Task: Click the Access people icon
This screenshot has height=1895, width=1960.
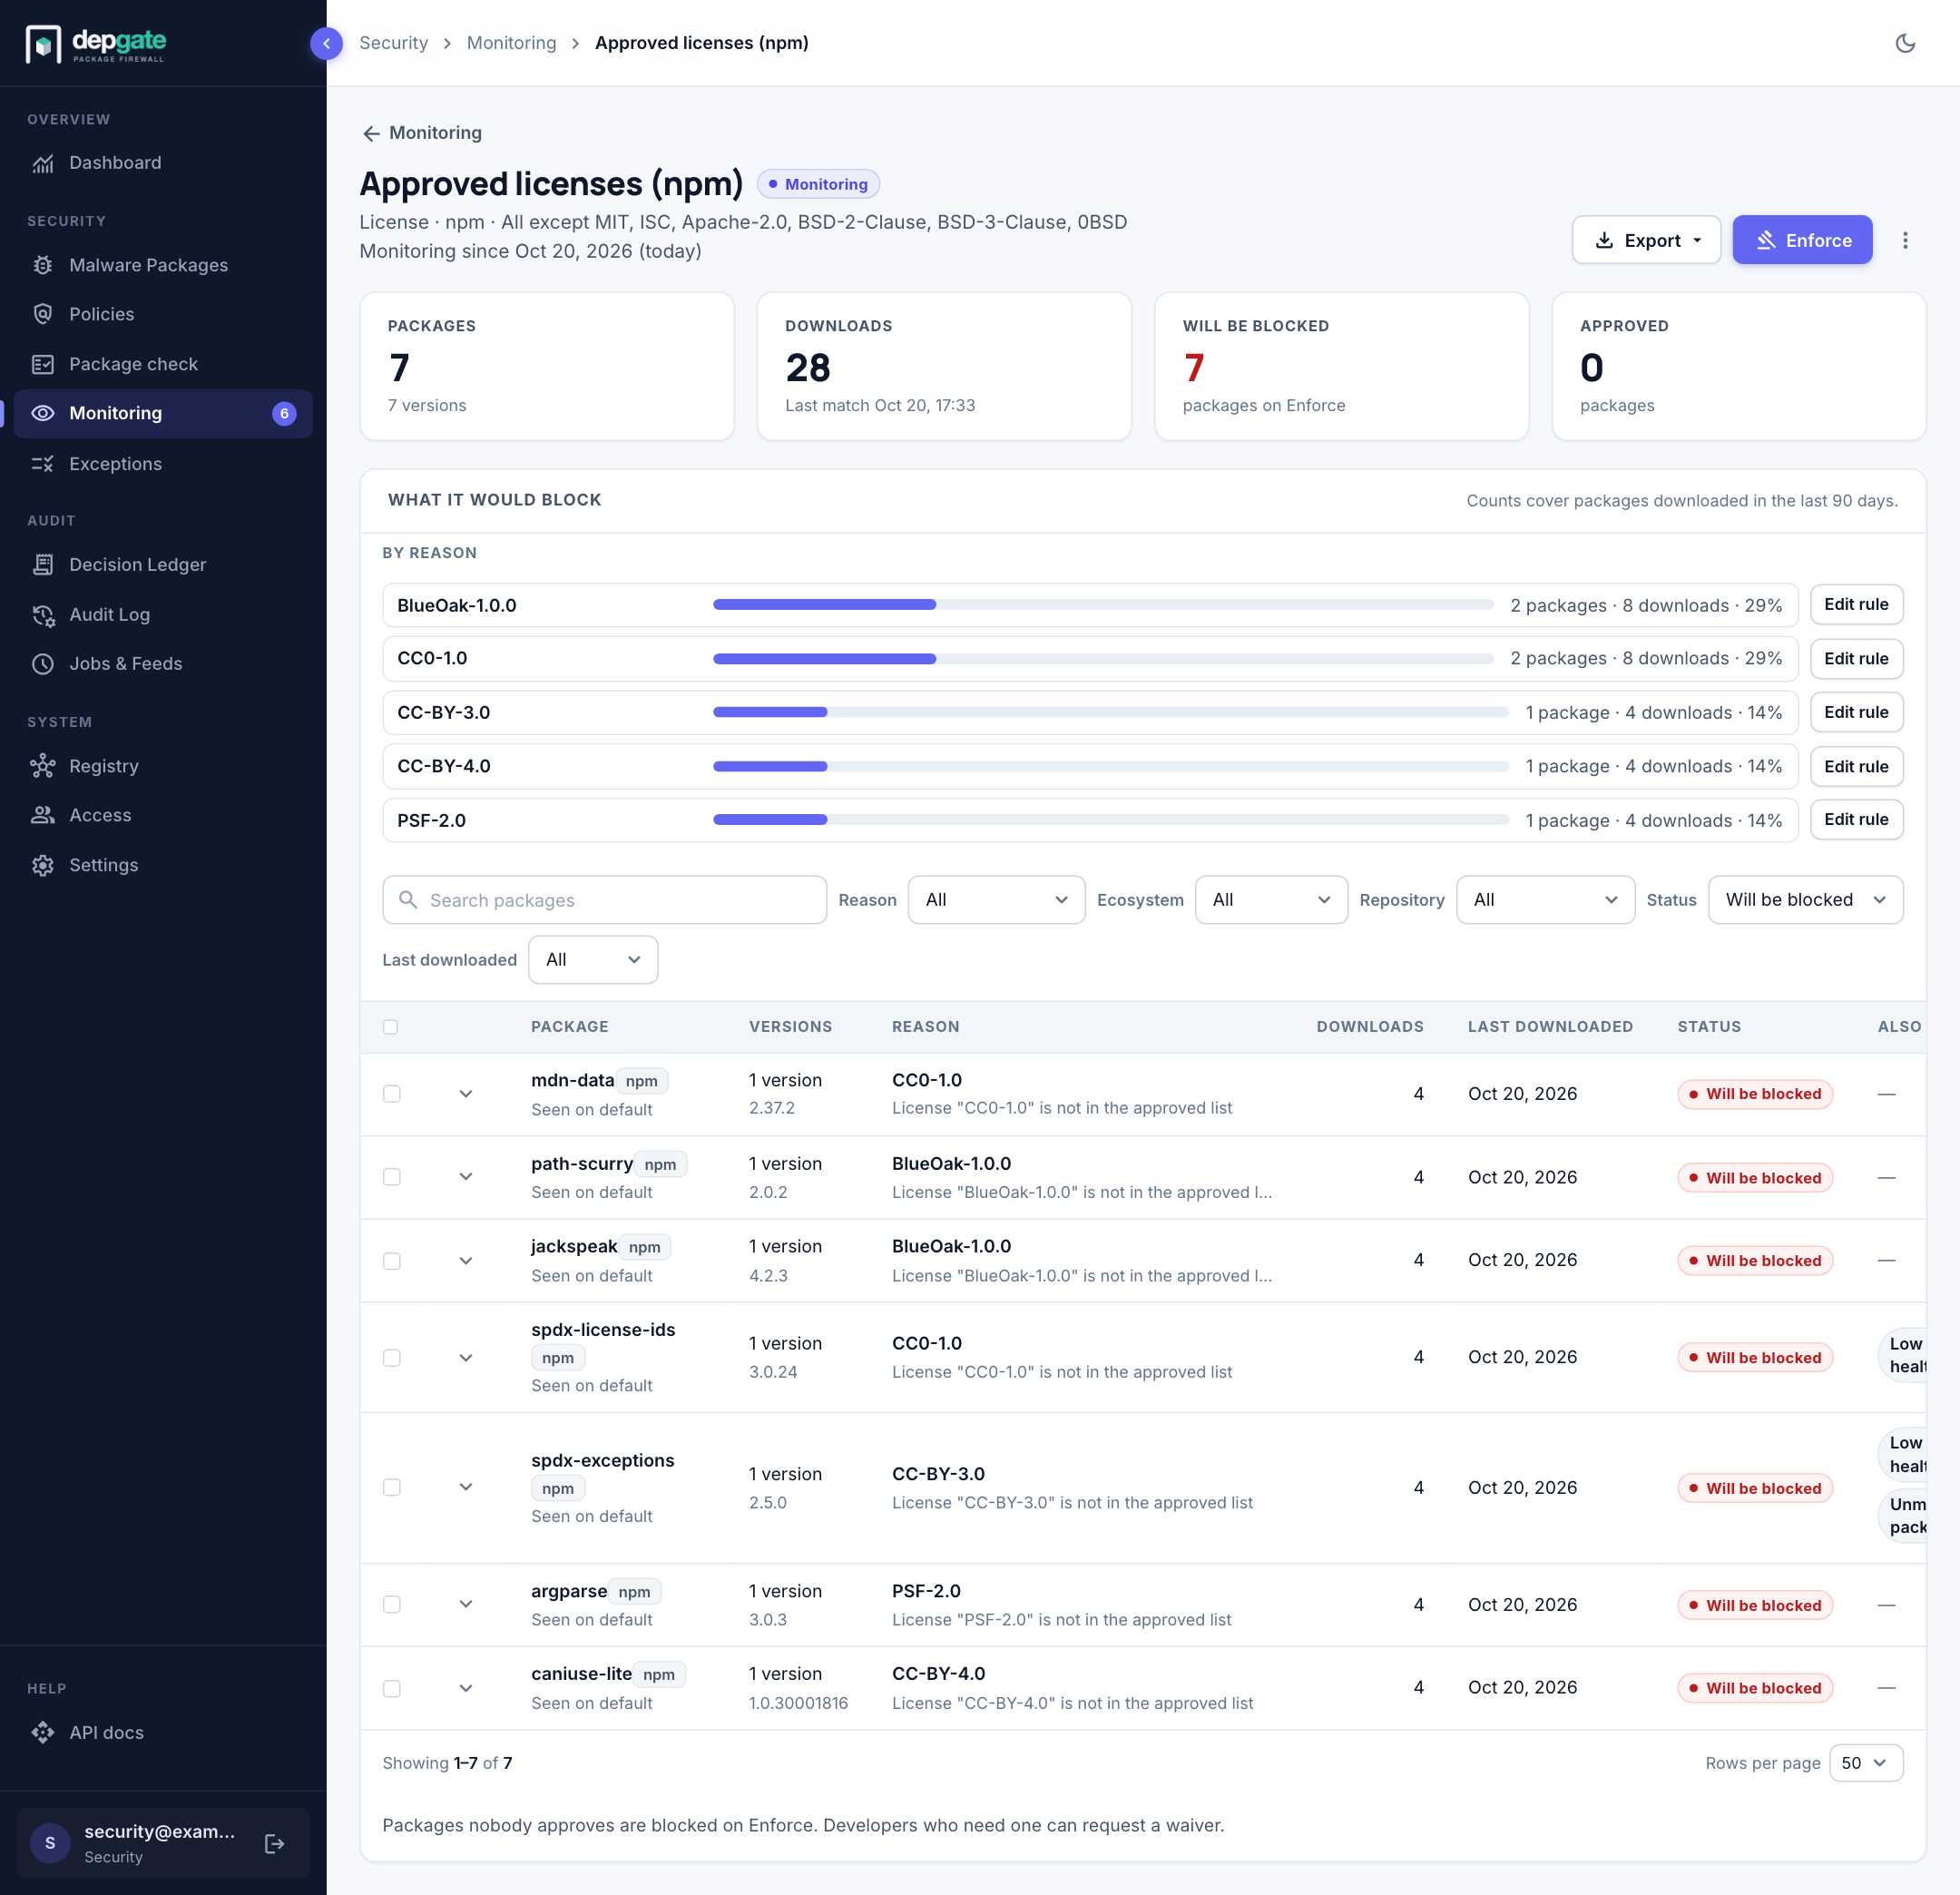Action: tap(43, 815)
